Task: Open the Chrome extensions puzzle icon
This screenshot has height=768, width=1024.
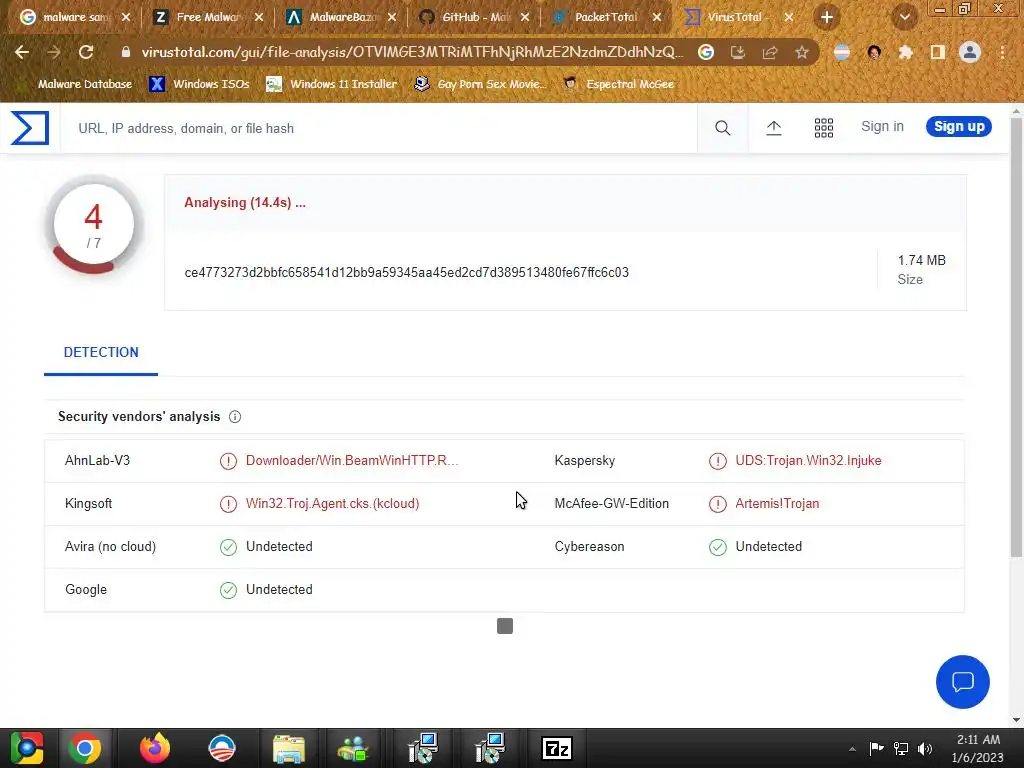Action: pos(905,52)
